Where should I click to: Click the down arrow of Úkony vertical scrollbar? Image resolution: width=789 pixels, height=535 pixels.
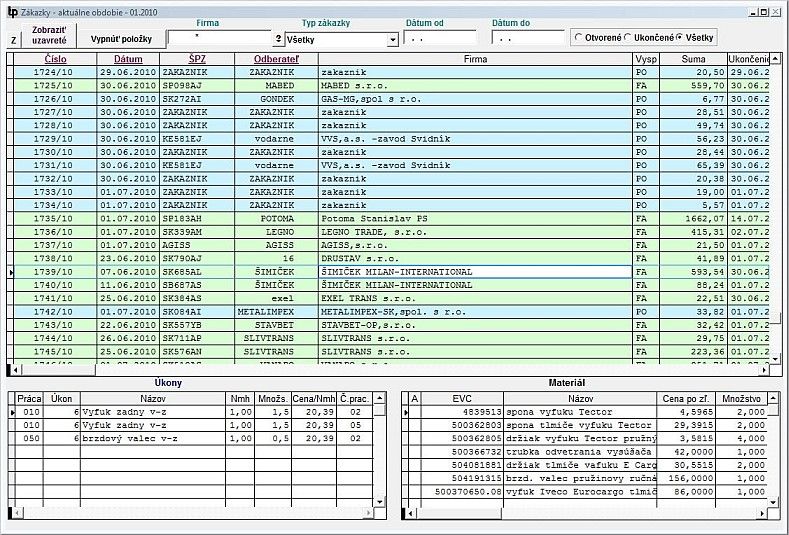tap(380, 501)
